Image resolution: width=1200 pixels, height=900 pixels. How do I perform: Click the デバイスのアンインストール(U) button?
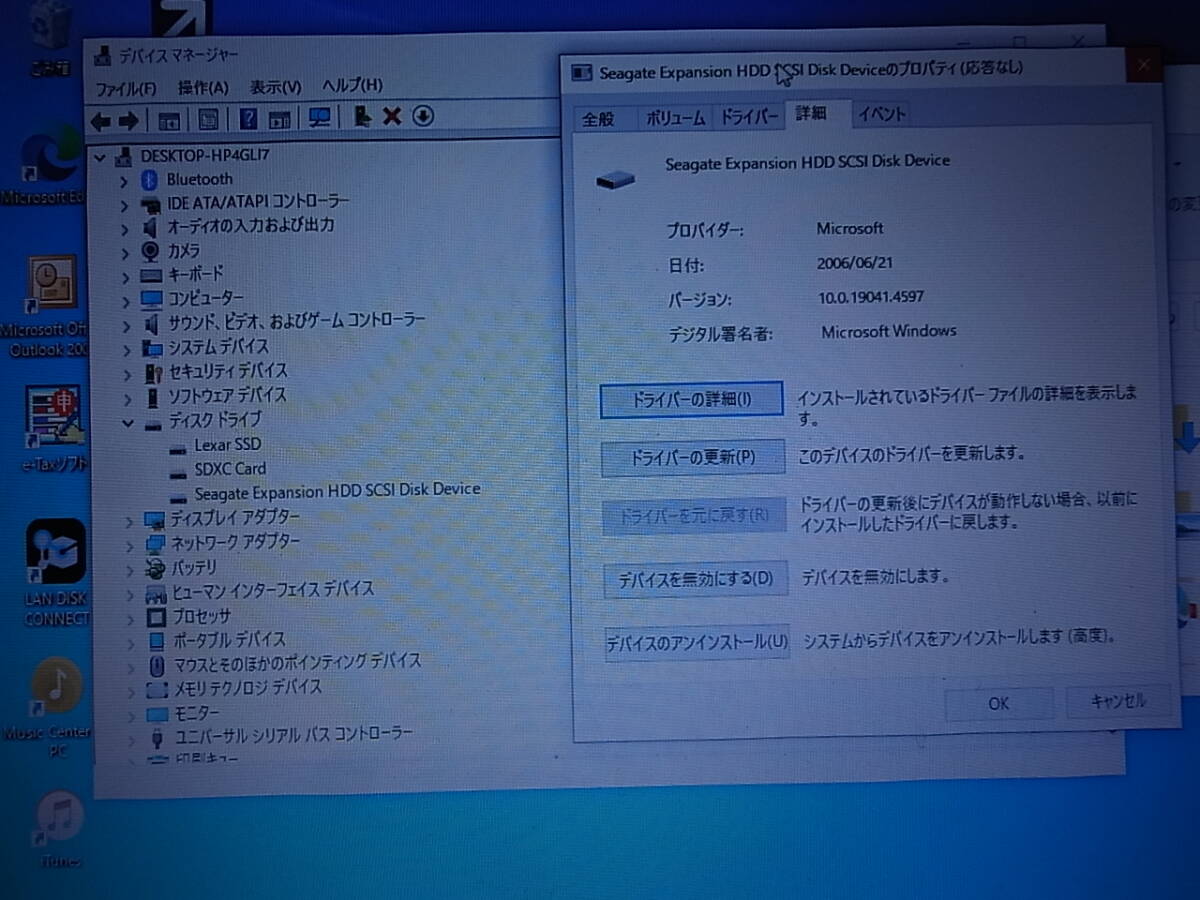pyautogui.click(x=697, y=642)
